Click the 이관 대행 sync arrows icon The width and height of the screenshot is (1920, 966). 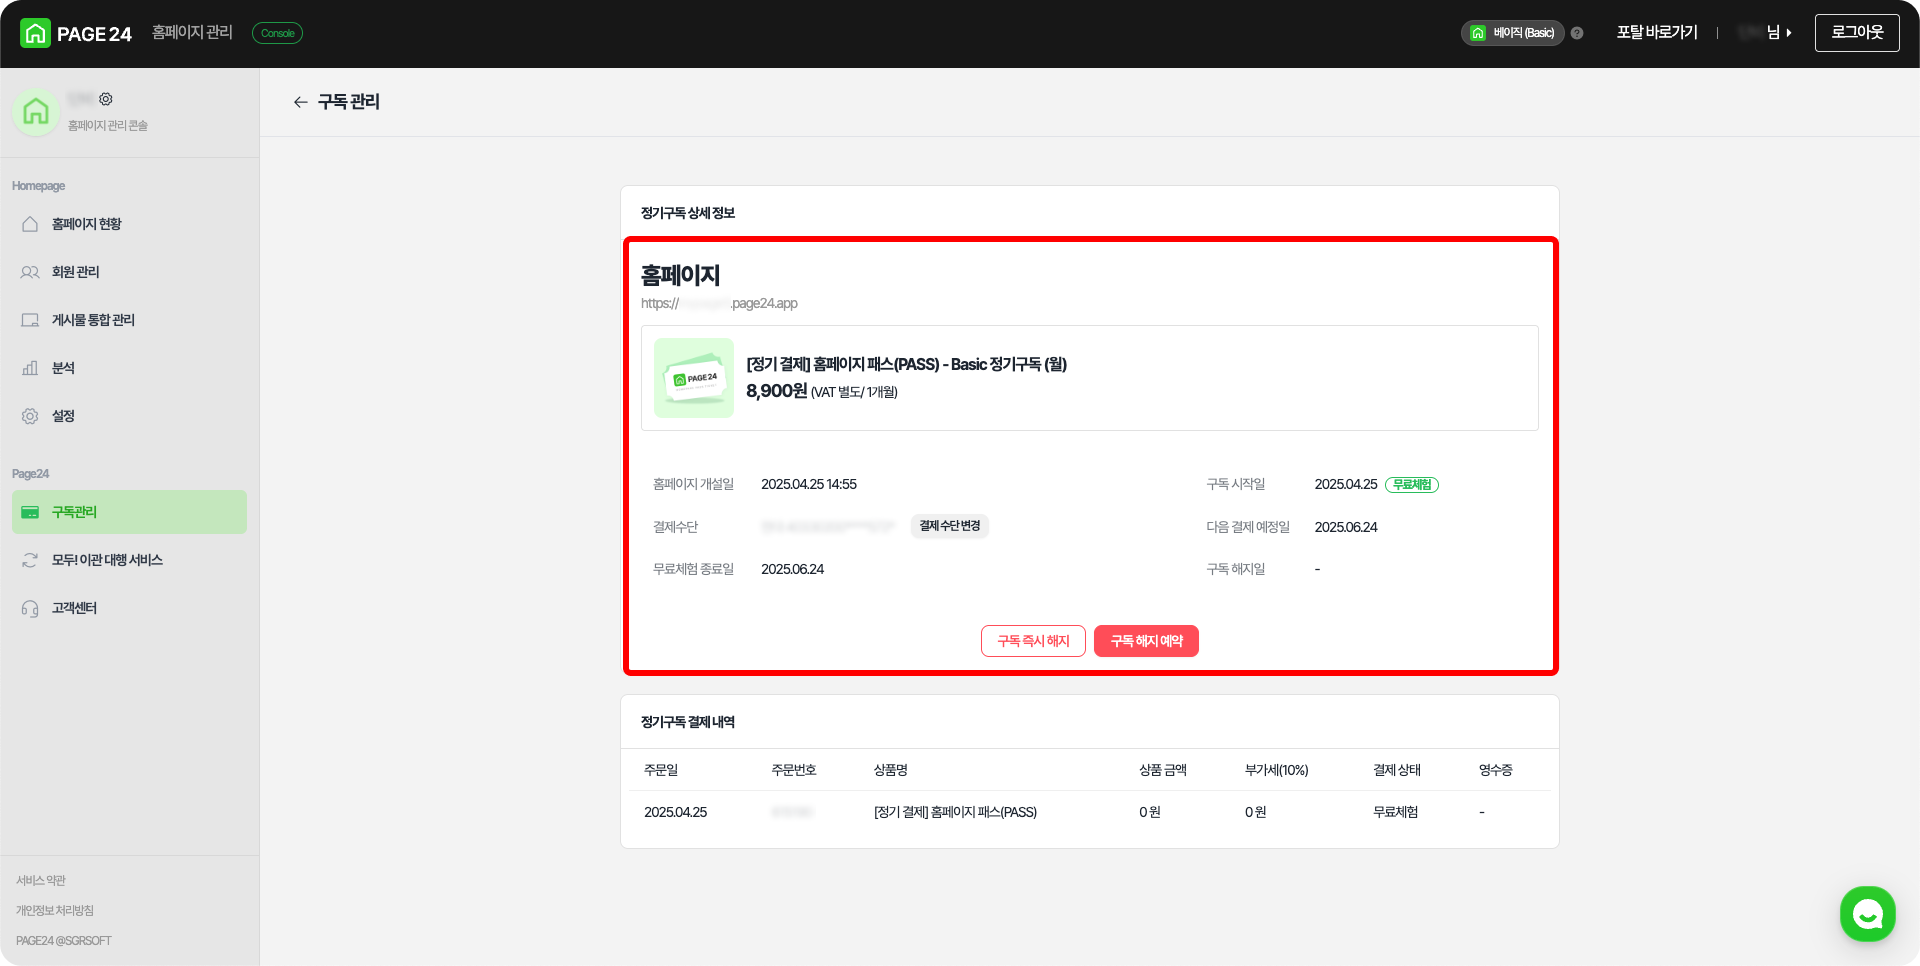(30, 560)
